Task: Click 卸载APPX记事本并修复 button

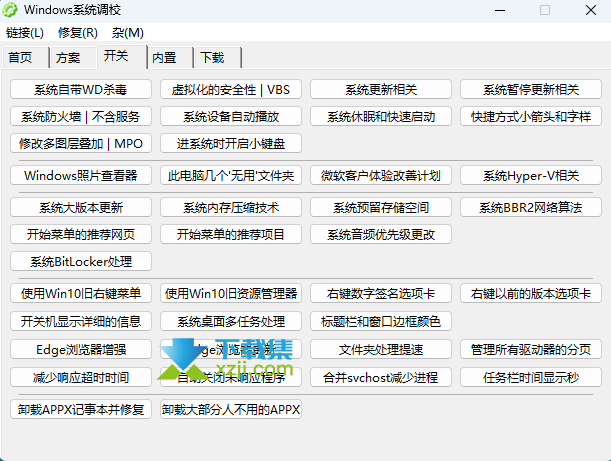Action: 81,409
